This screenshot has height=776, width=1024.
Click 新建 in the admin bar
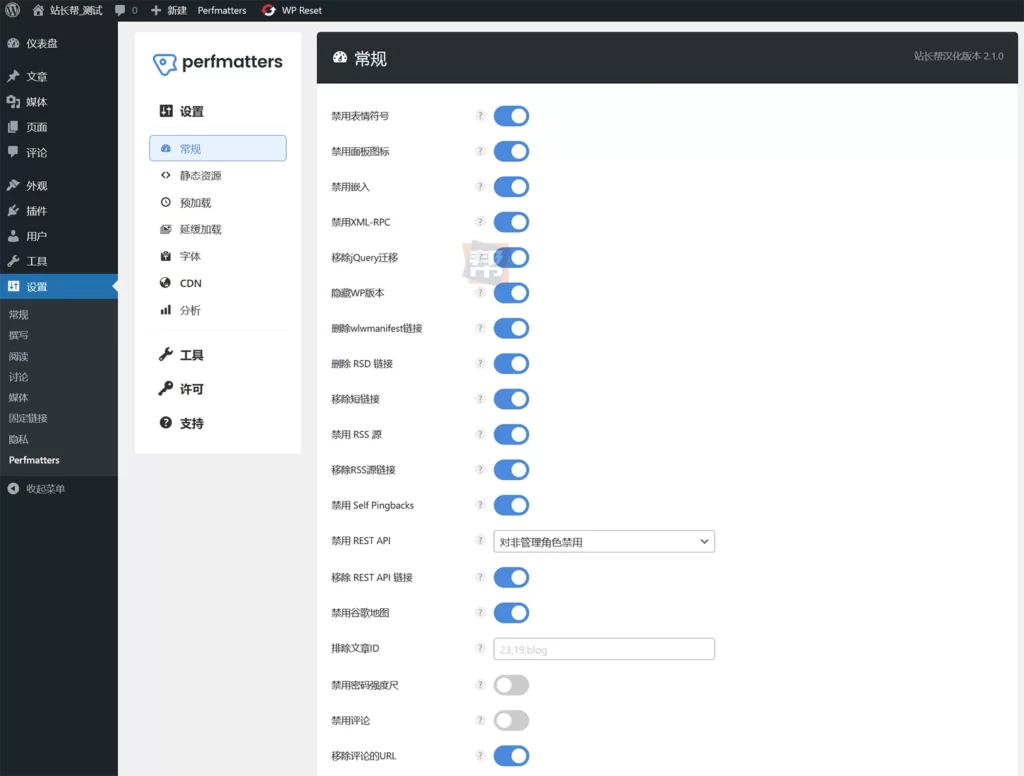(177, 10)
